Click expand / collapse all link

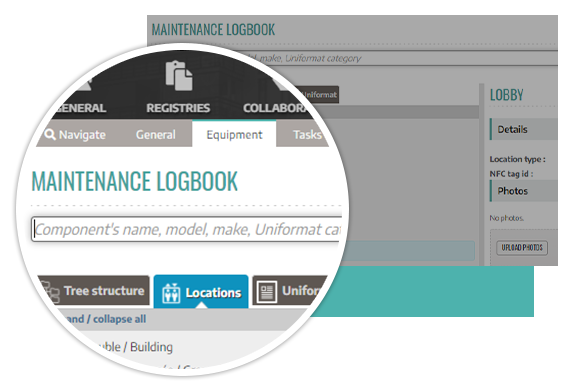tap(105, 319)
